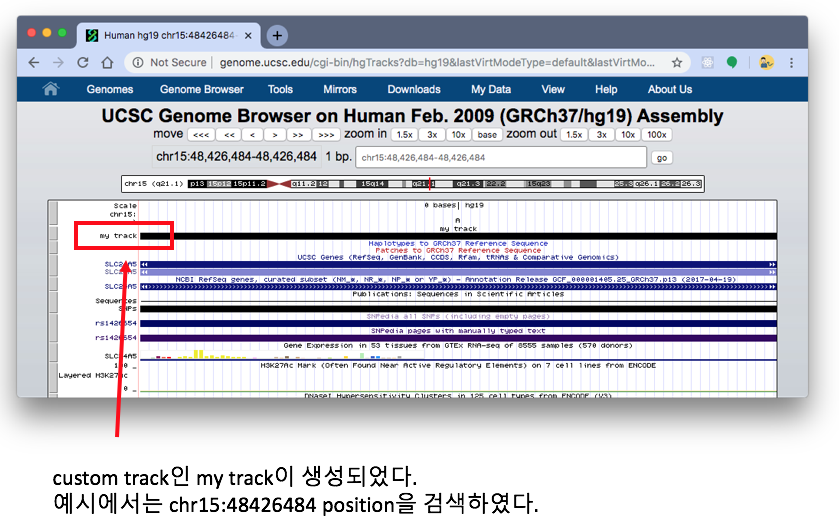Zoom out 3x
839x532 pixels.
pyautogui.click(x=601, y=135)
